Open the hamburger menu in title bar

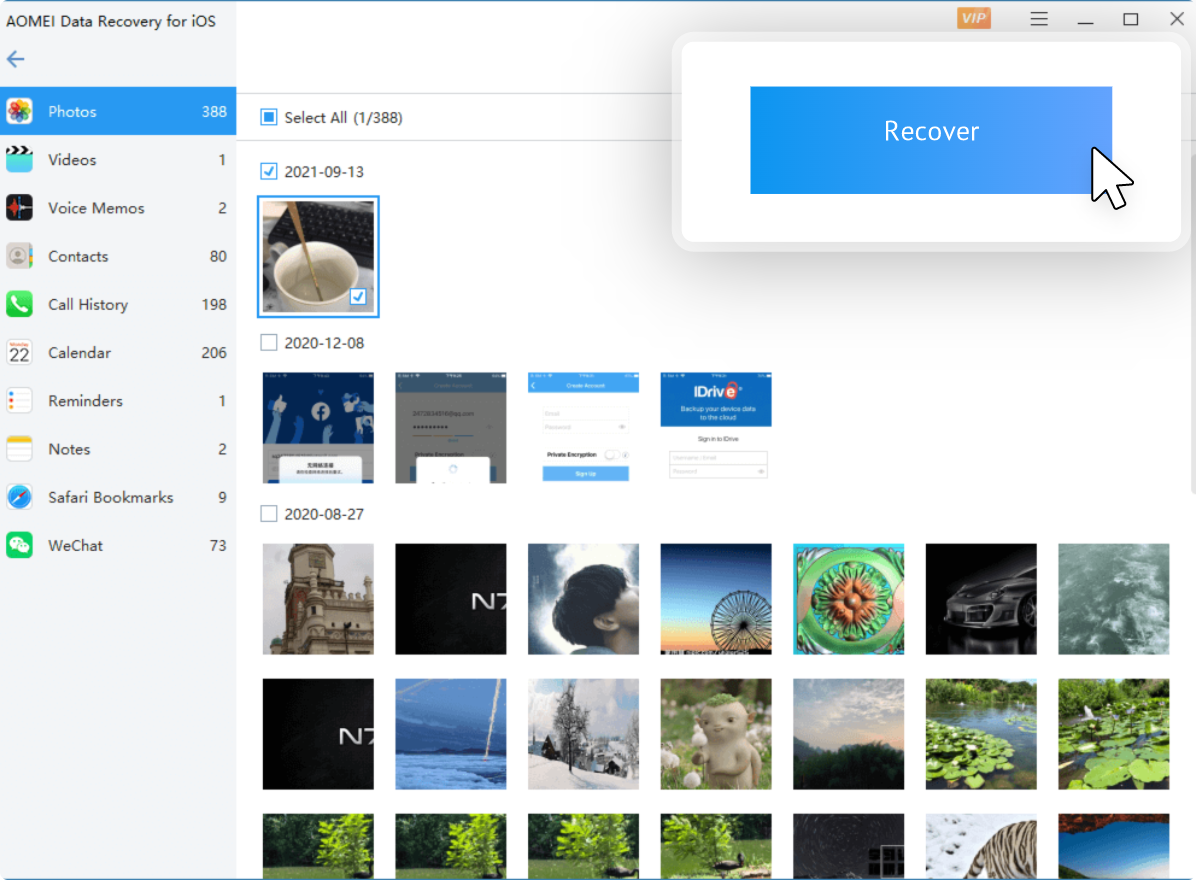1039,19
